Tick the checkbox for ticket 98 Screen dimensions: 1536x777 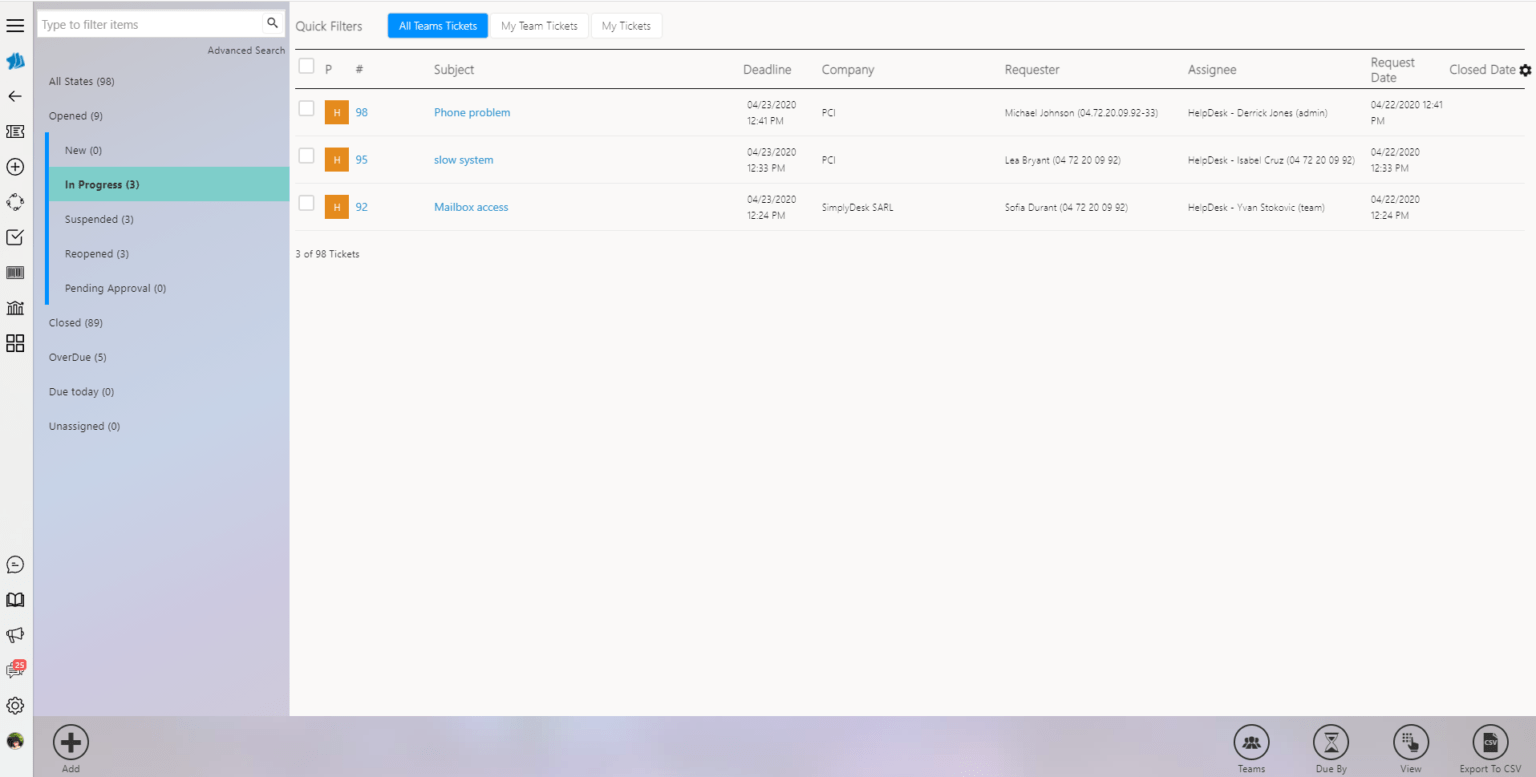306,108
